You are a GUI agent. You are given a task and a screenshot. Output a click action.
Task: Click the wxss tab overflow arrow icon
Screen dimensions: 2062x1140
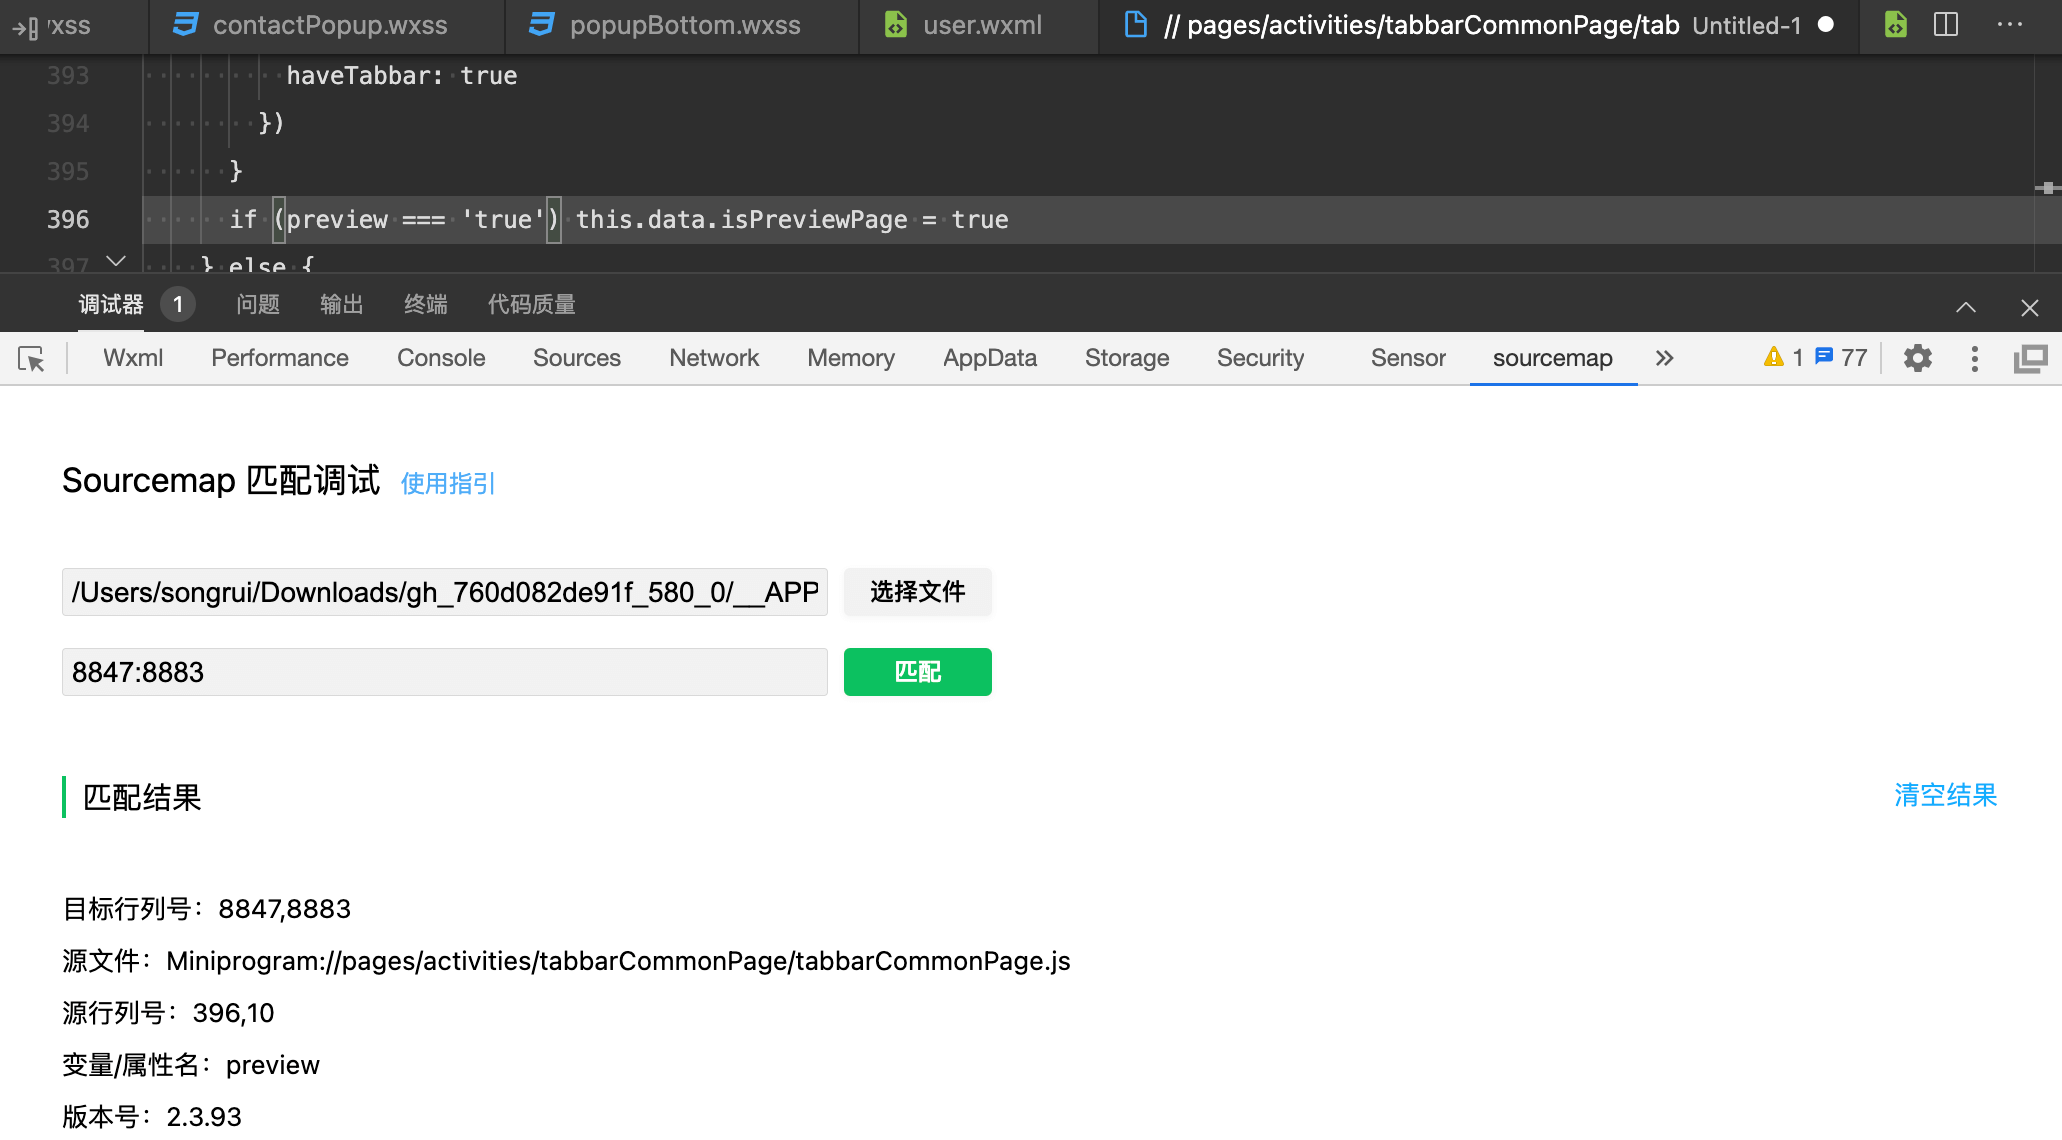click(x=26, y=28)
